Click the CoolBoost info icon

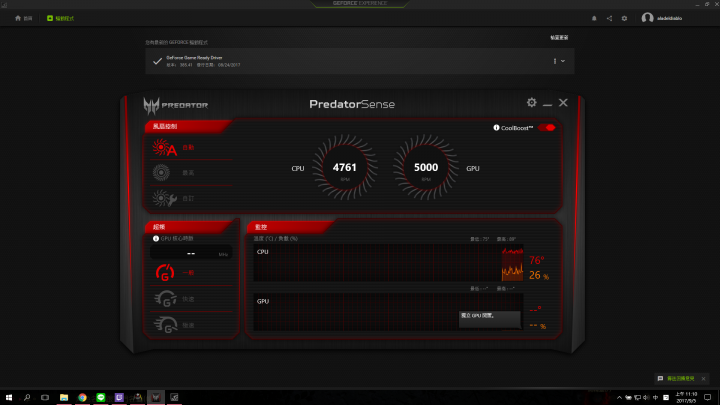point(496,128)
